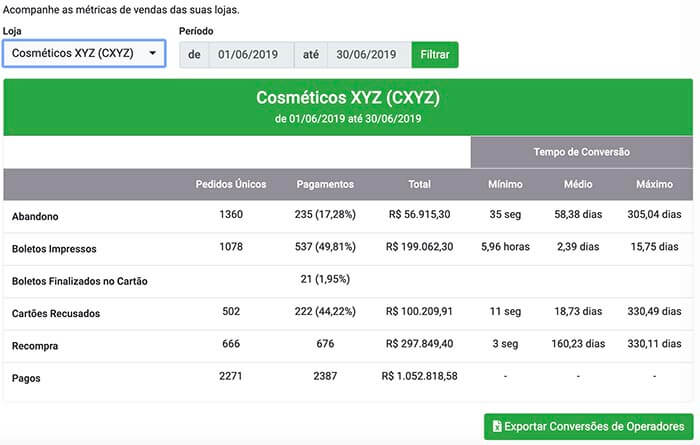700x445 pixels.
Task: Select Boletos Finalizados no Cartão row
Action: click(348, 281)
